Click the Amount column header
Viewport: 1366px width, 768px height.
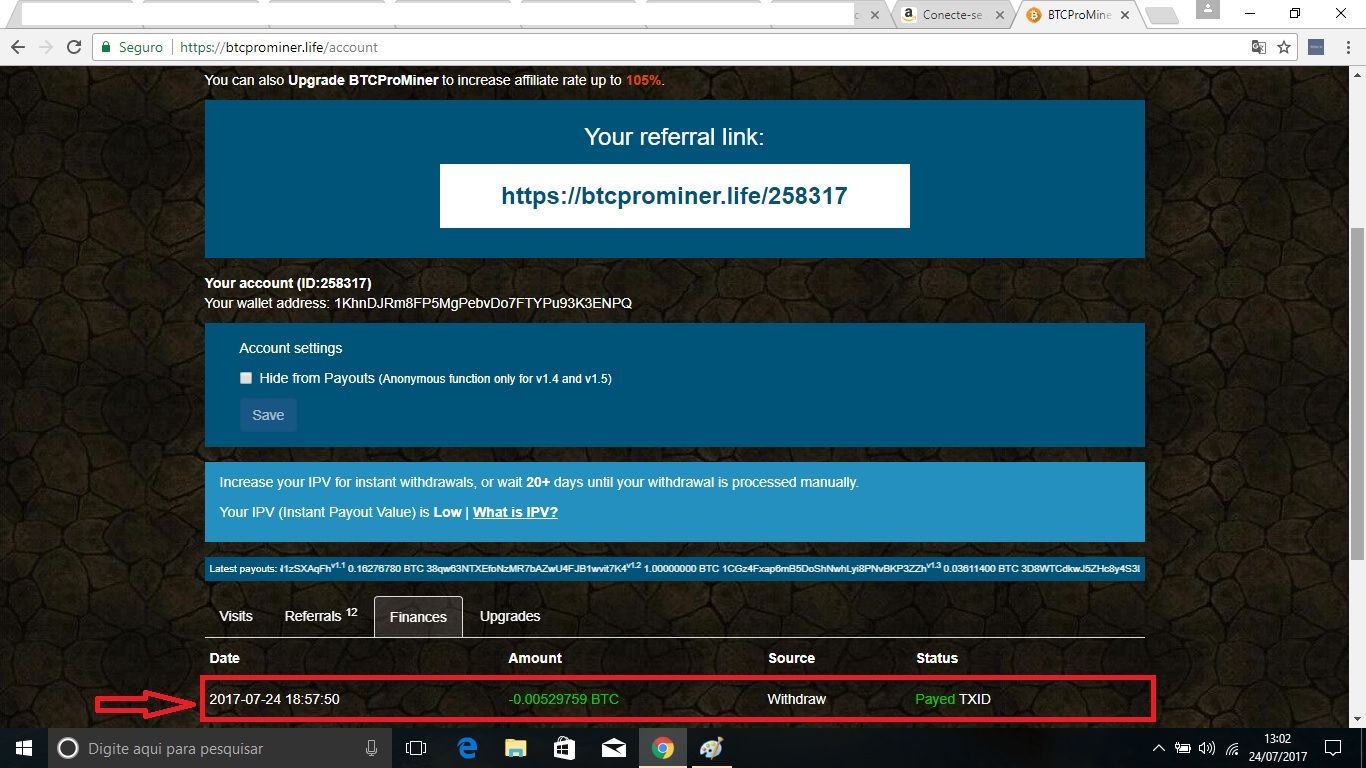coord(535,658)
